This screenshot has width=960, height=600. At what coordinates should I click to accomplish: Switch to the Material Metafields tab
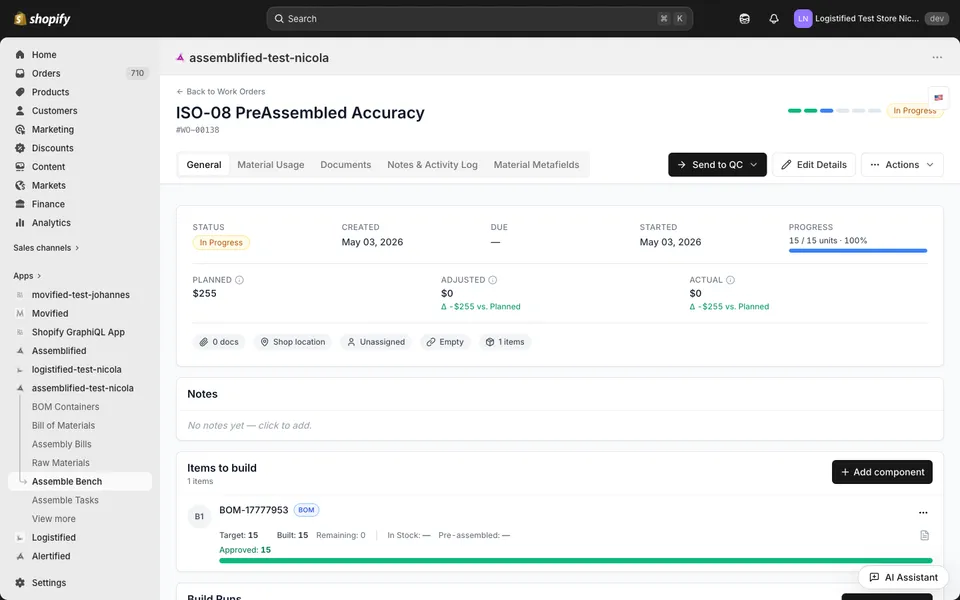click(x=536, y=165)
